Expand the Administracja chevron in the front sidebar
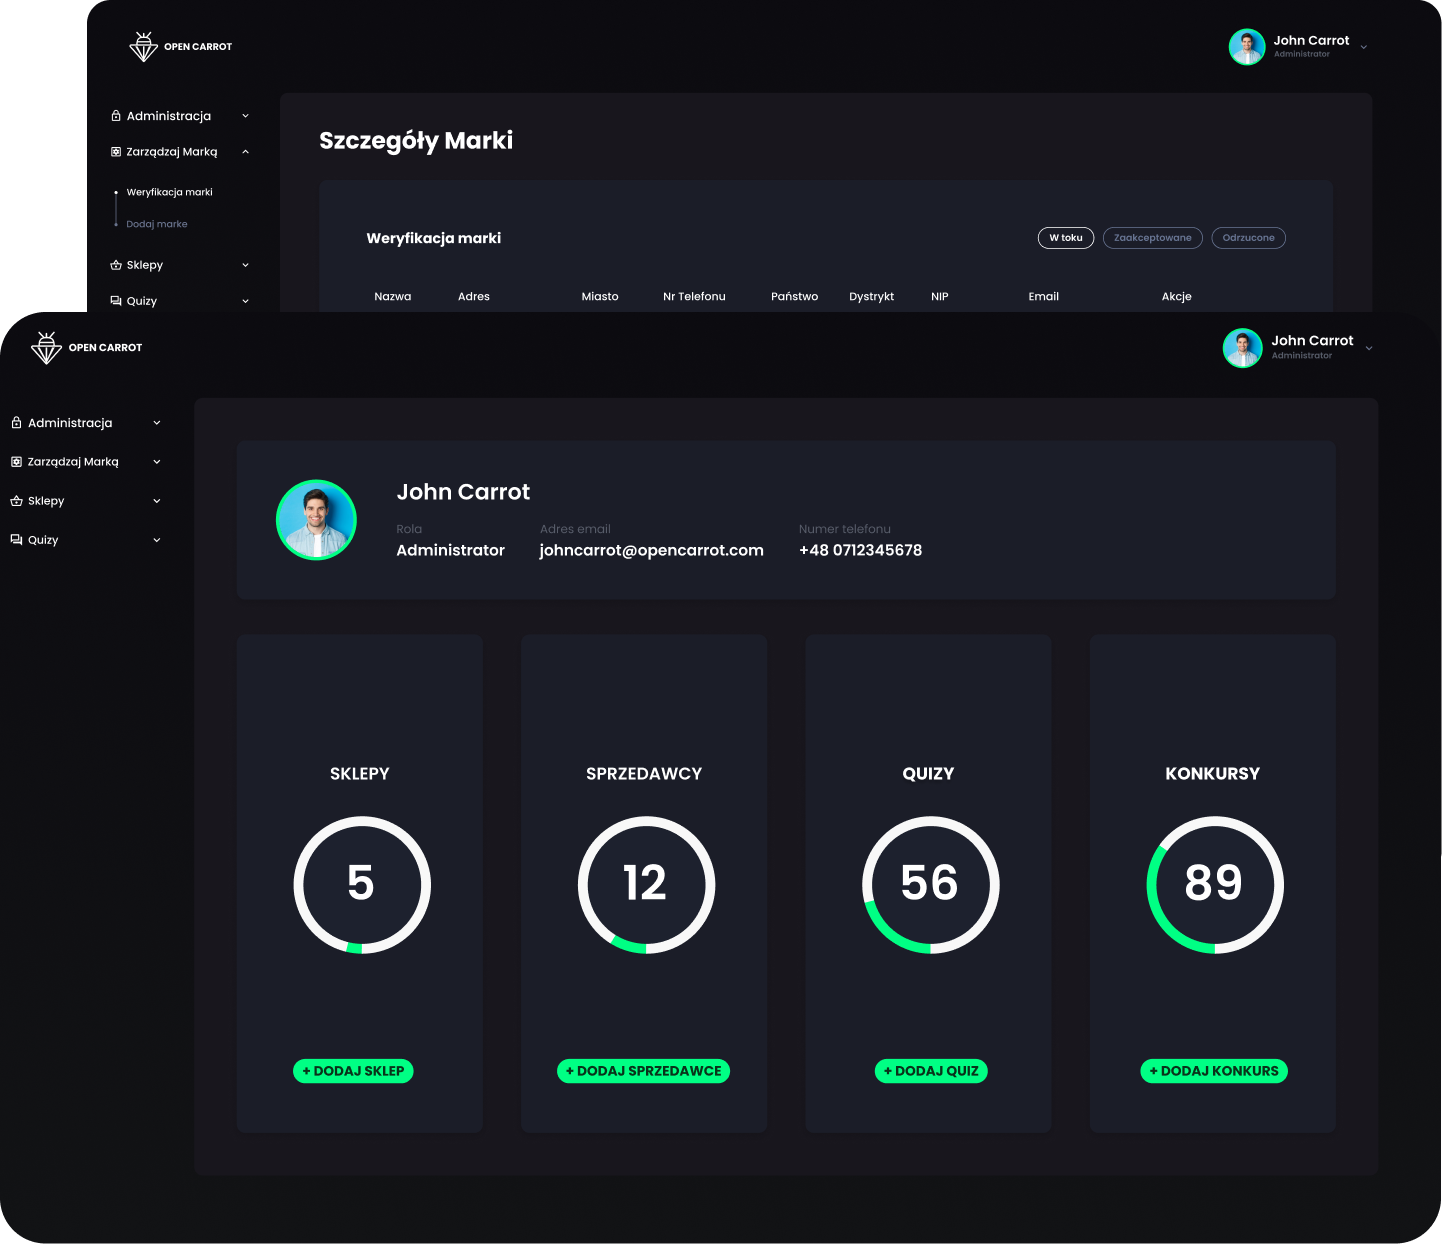Screen dimensions: 1442x1244 157,423
